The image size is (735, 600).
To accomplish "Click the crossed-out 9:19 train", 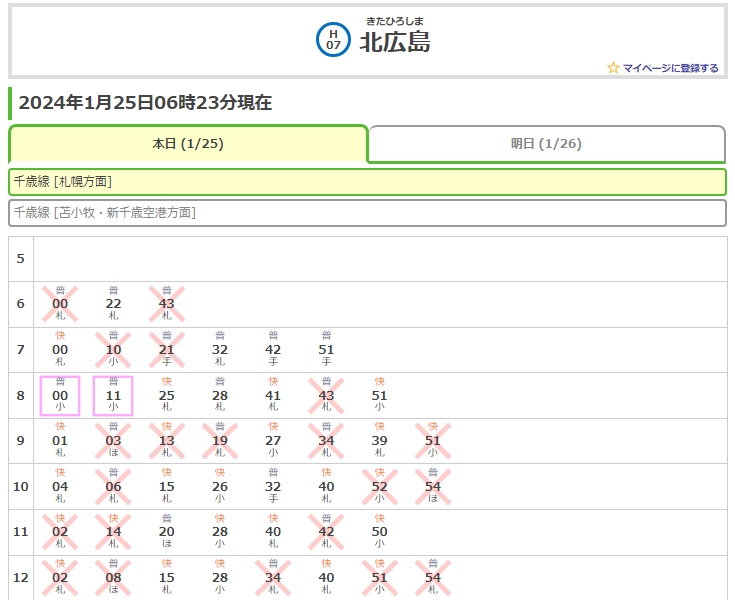I will [220, 440].
